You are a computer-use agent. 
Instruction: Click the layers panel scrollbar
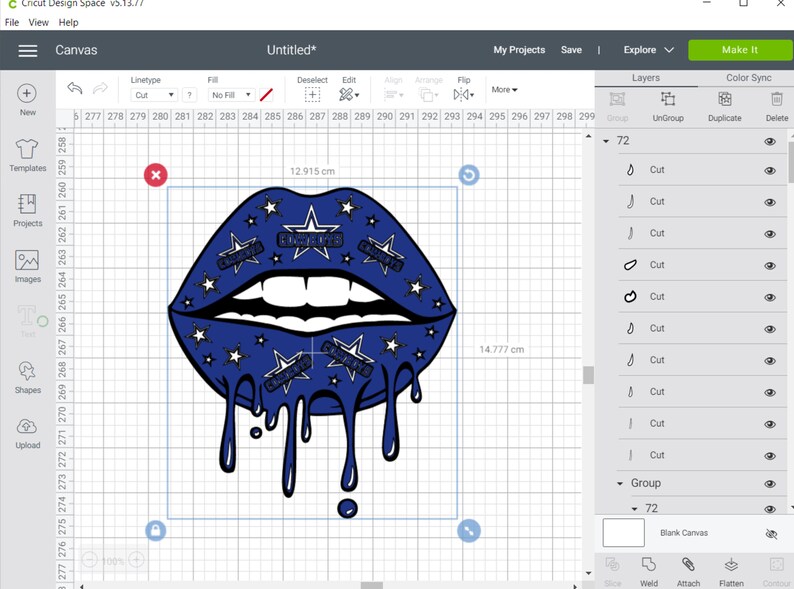(x=790, y=162)
